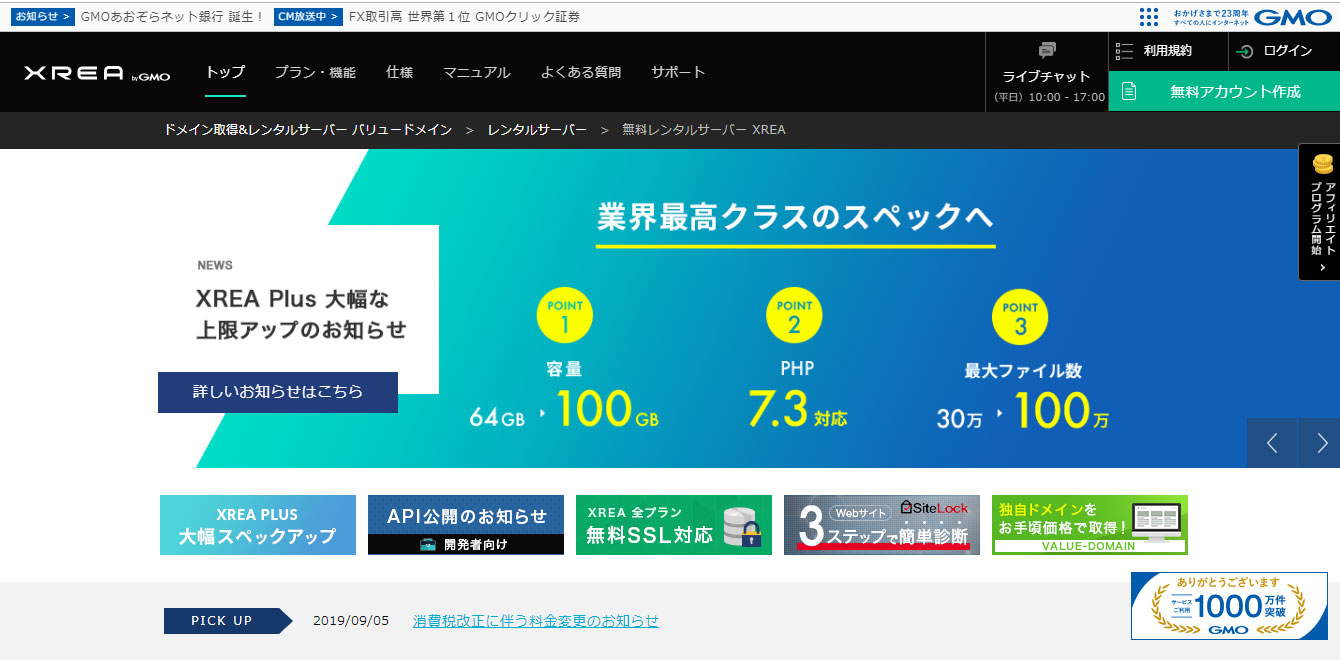Click the login arrow icon
This screenshot has width=1340, height=660.
tap(1245, 52)
